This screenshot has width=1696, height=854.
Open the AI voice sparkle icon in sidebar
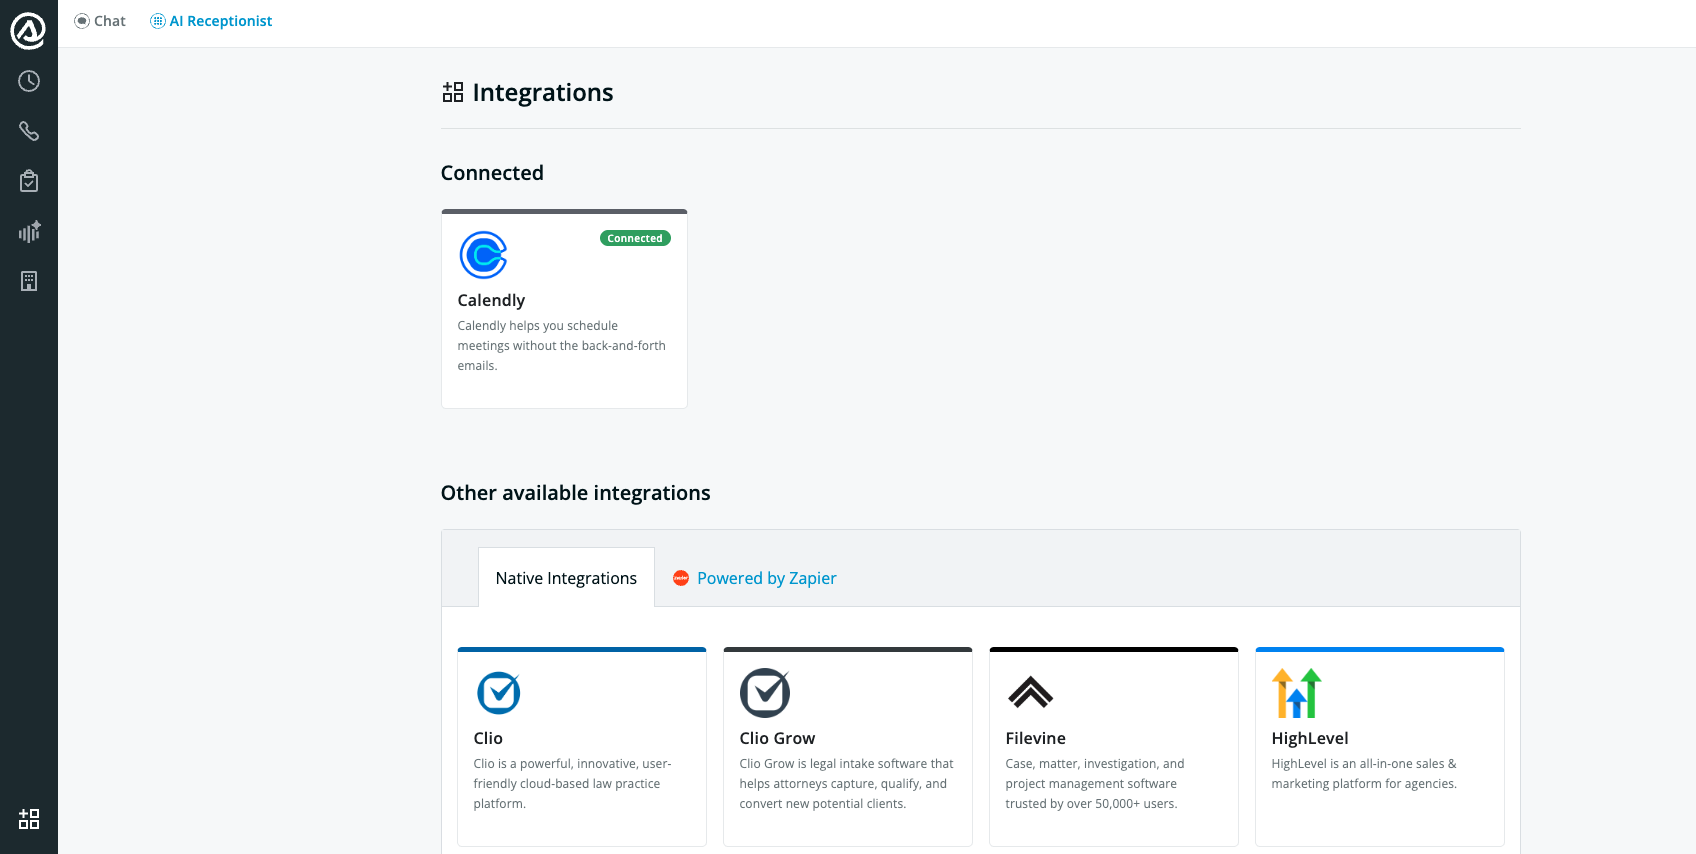point(29,231)
